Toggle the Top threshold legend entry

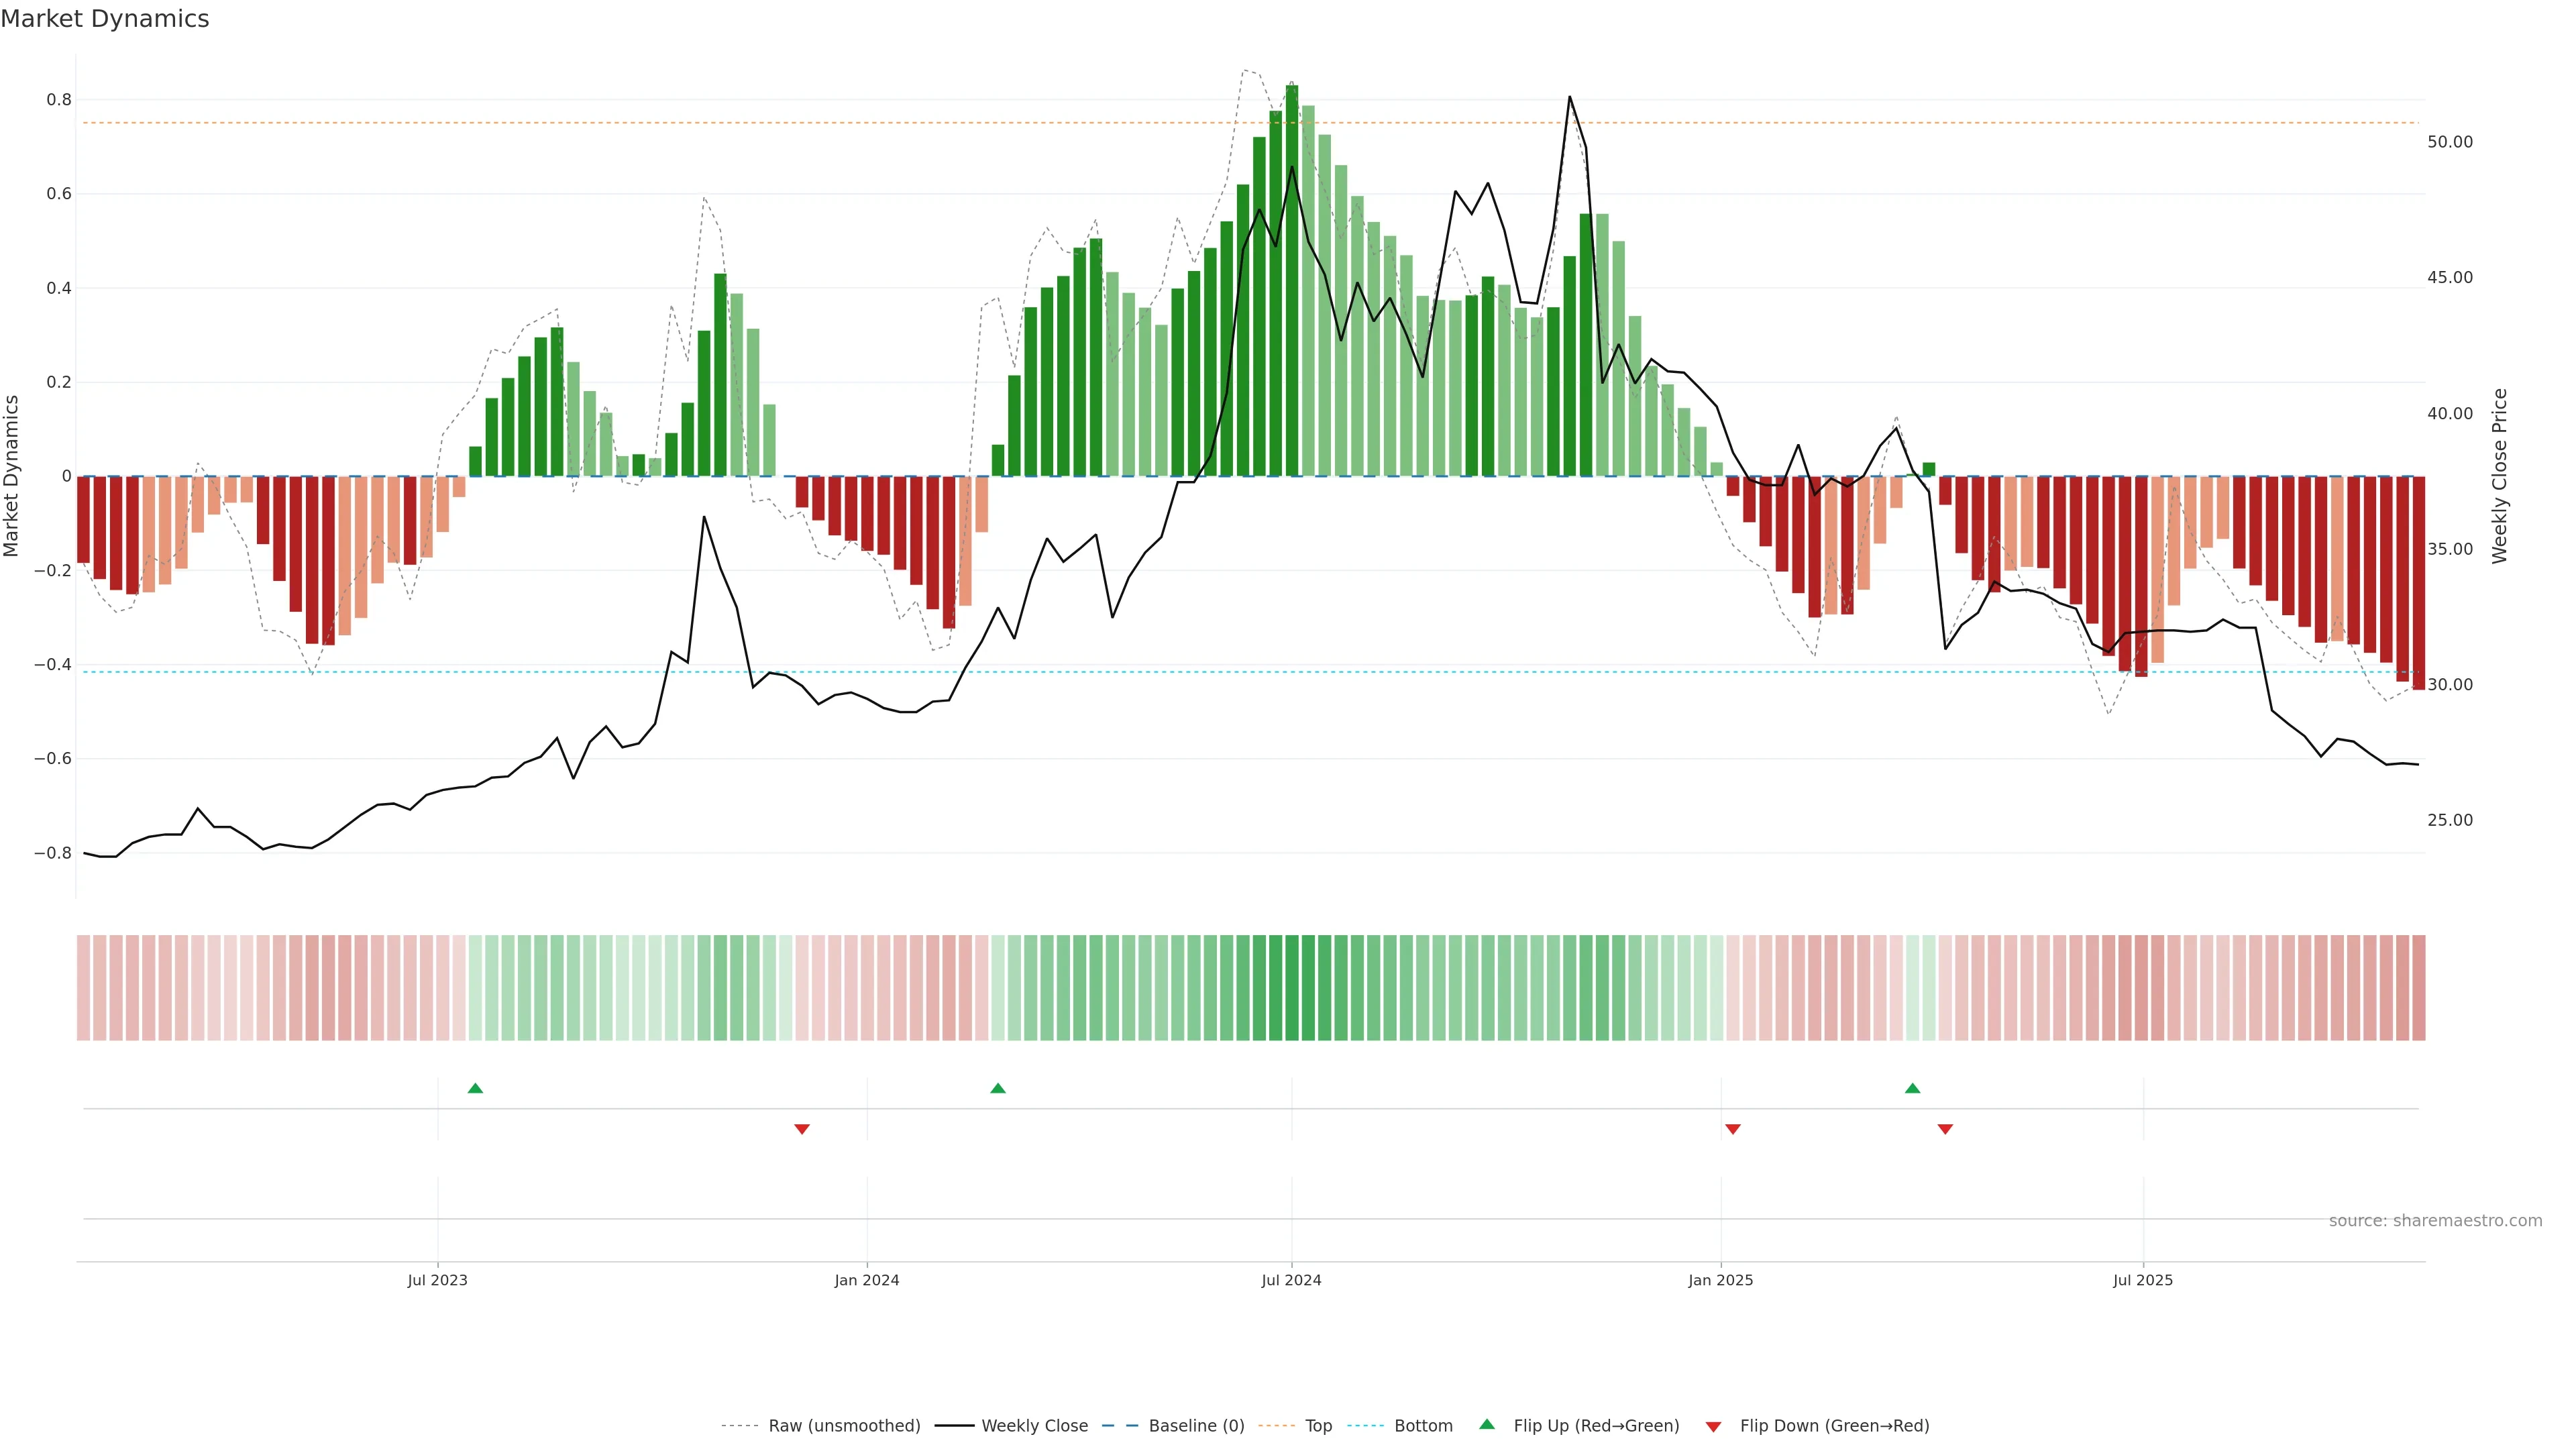[x=1318, y=1426]
